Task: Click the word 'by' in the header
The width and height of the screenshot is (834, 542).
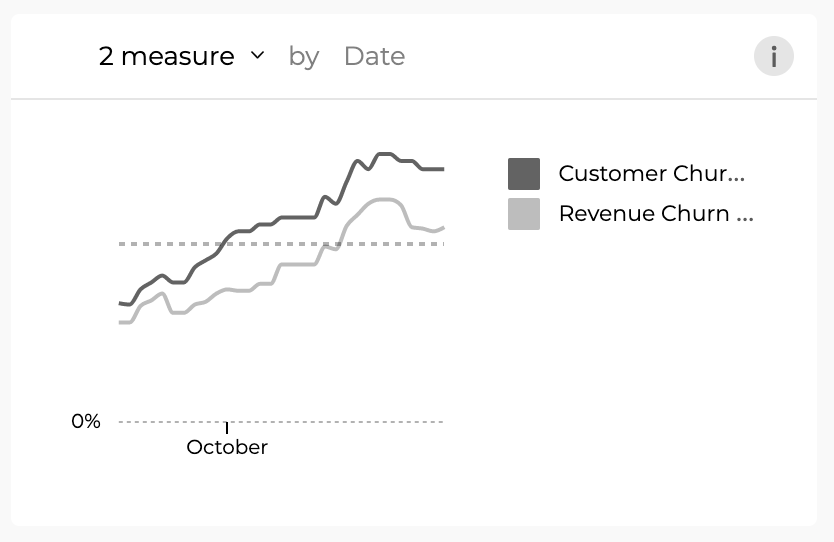Action: 304,57
